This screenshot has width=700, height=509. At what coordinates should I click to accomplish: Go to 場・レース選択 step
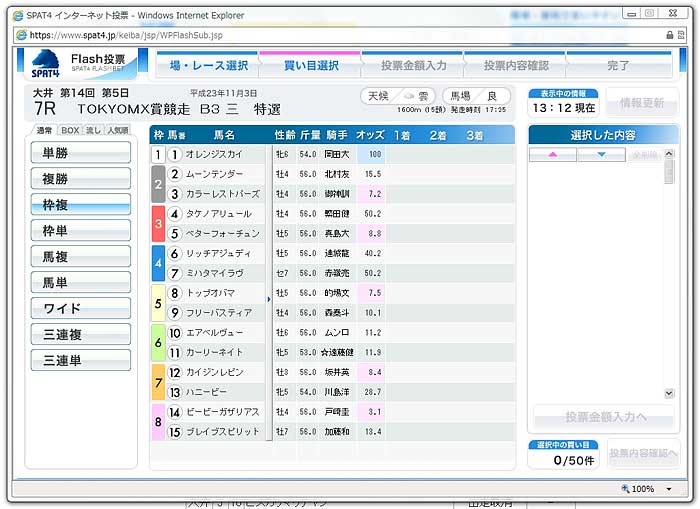(x=208, y=65)
